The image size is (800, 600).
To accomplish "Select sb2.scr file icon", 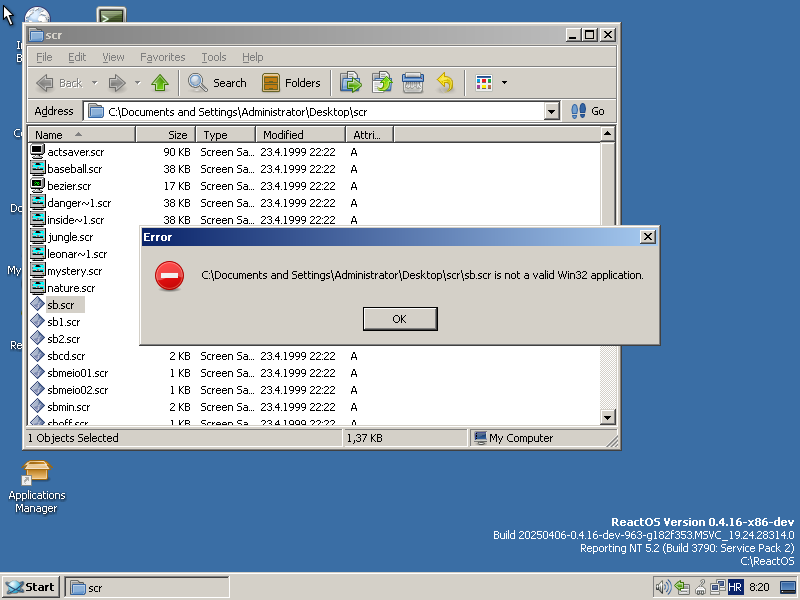I will click(37, 338).
